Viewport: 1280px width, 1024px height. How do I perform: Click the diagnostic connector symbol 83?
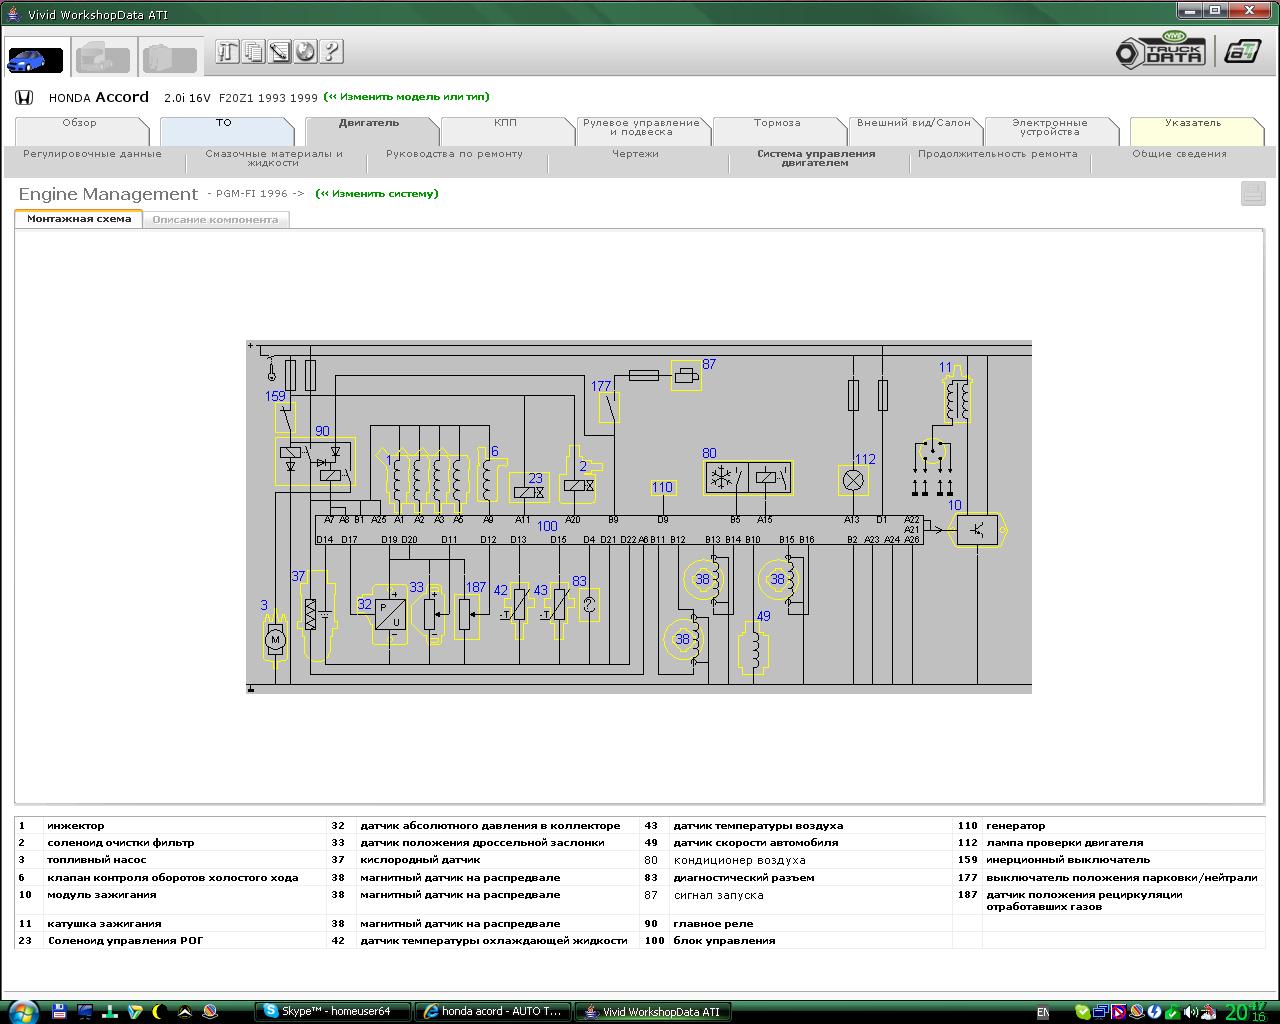(x=589, y=606)
